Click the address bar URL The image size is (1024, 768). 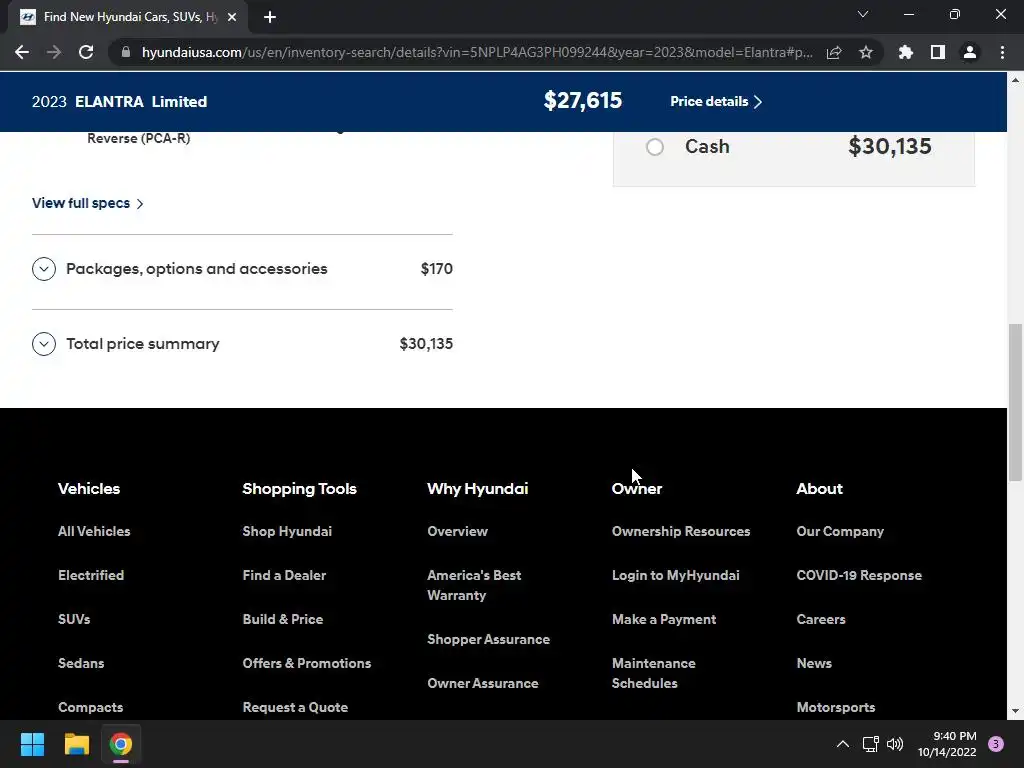(x=477, y=52)
